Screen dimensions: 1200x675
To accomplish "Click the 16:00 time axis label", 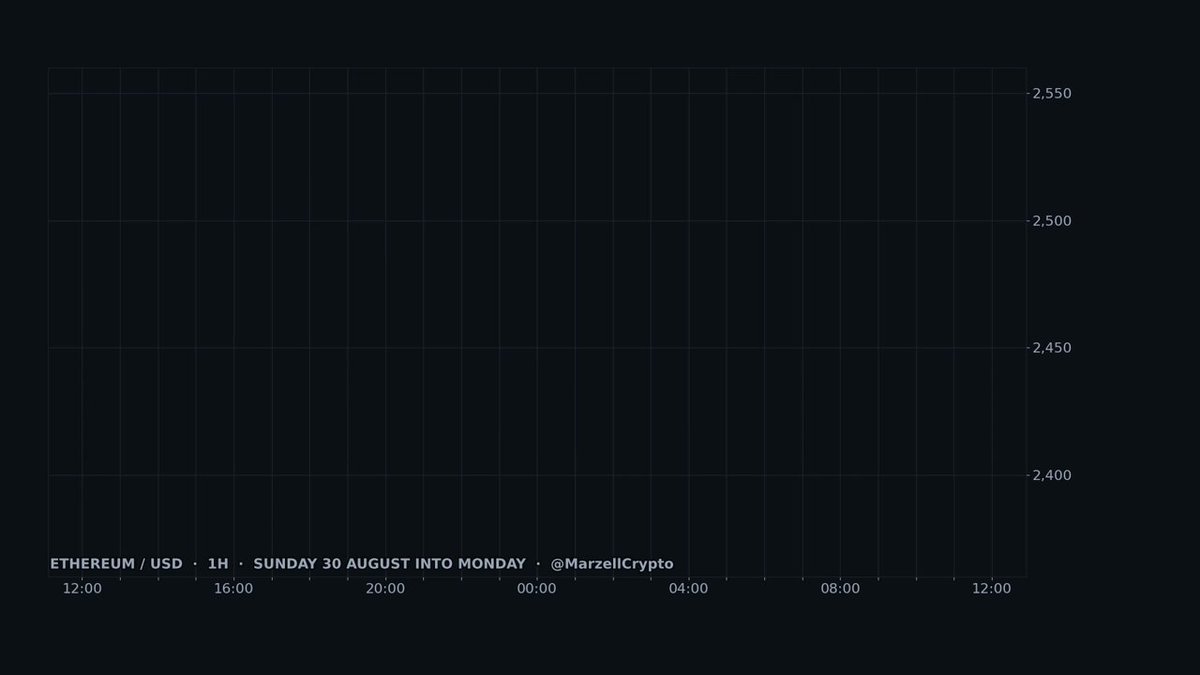I will point(233,589).
